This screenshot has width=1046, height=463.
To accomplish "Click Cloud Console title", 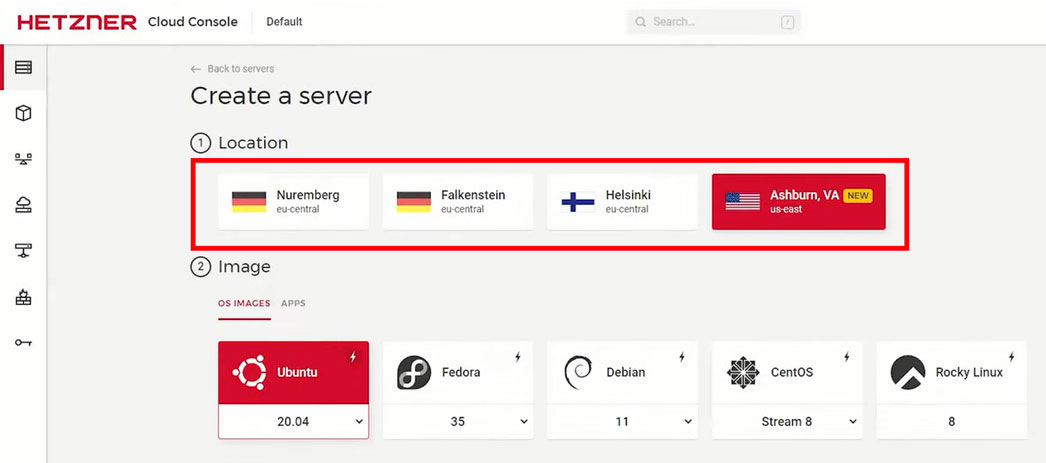I will point(193,22).
